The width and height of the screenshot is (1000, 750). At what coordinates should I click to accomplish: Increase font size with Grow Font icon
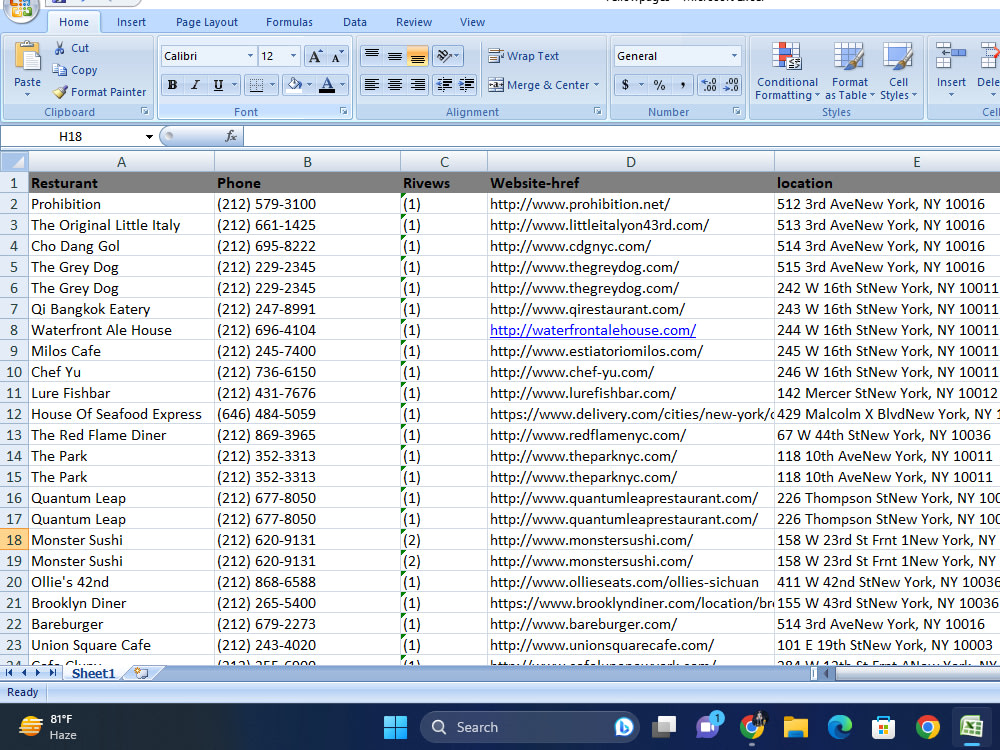315,56
